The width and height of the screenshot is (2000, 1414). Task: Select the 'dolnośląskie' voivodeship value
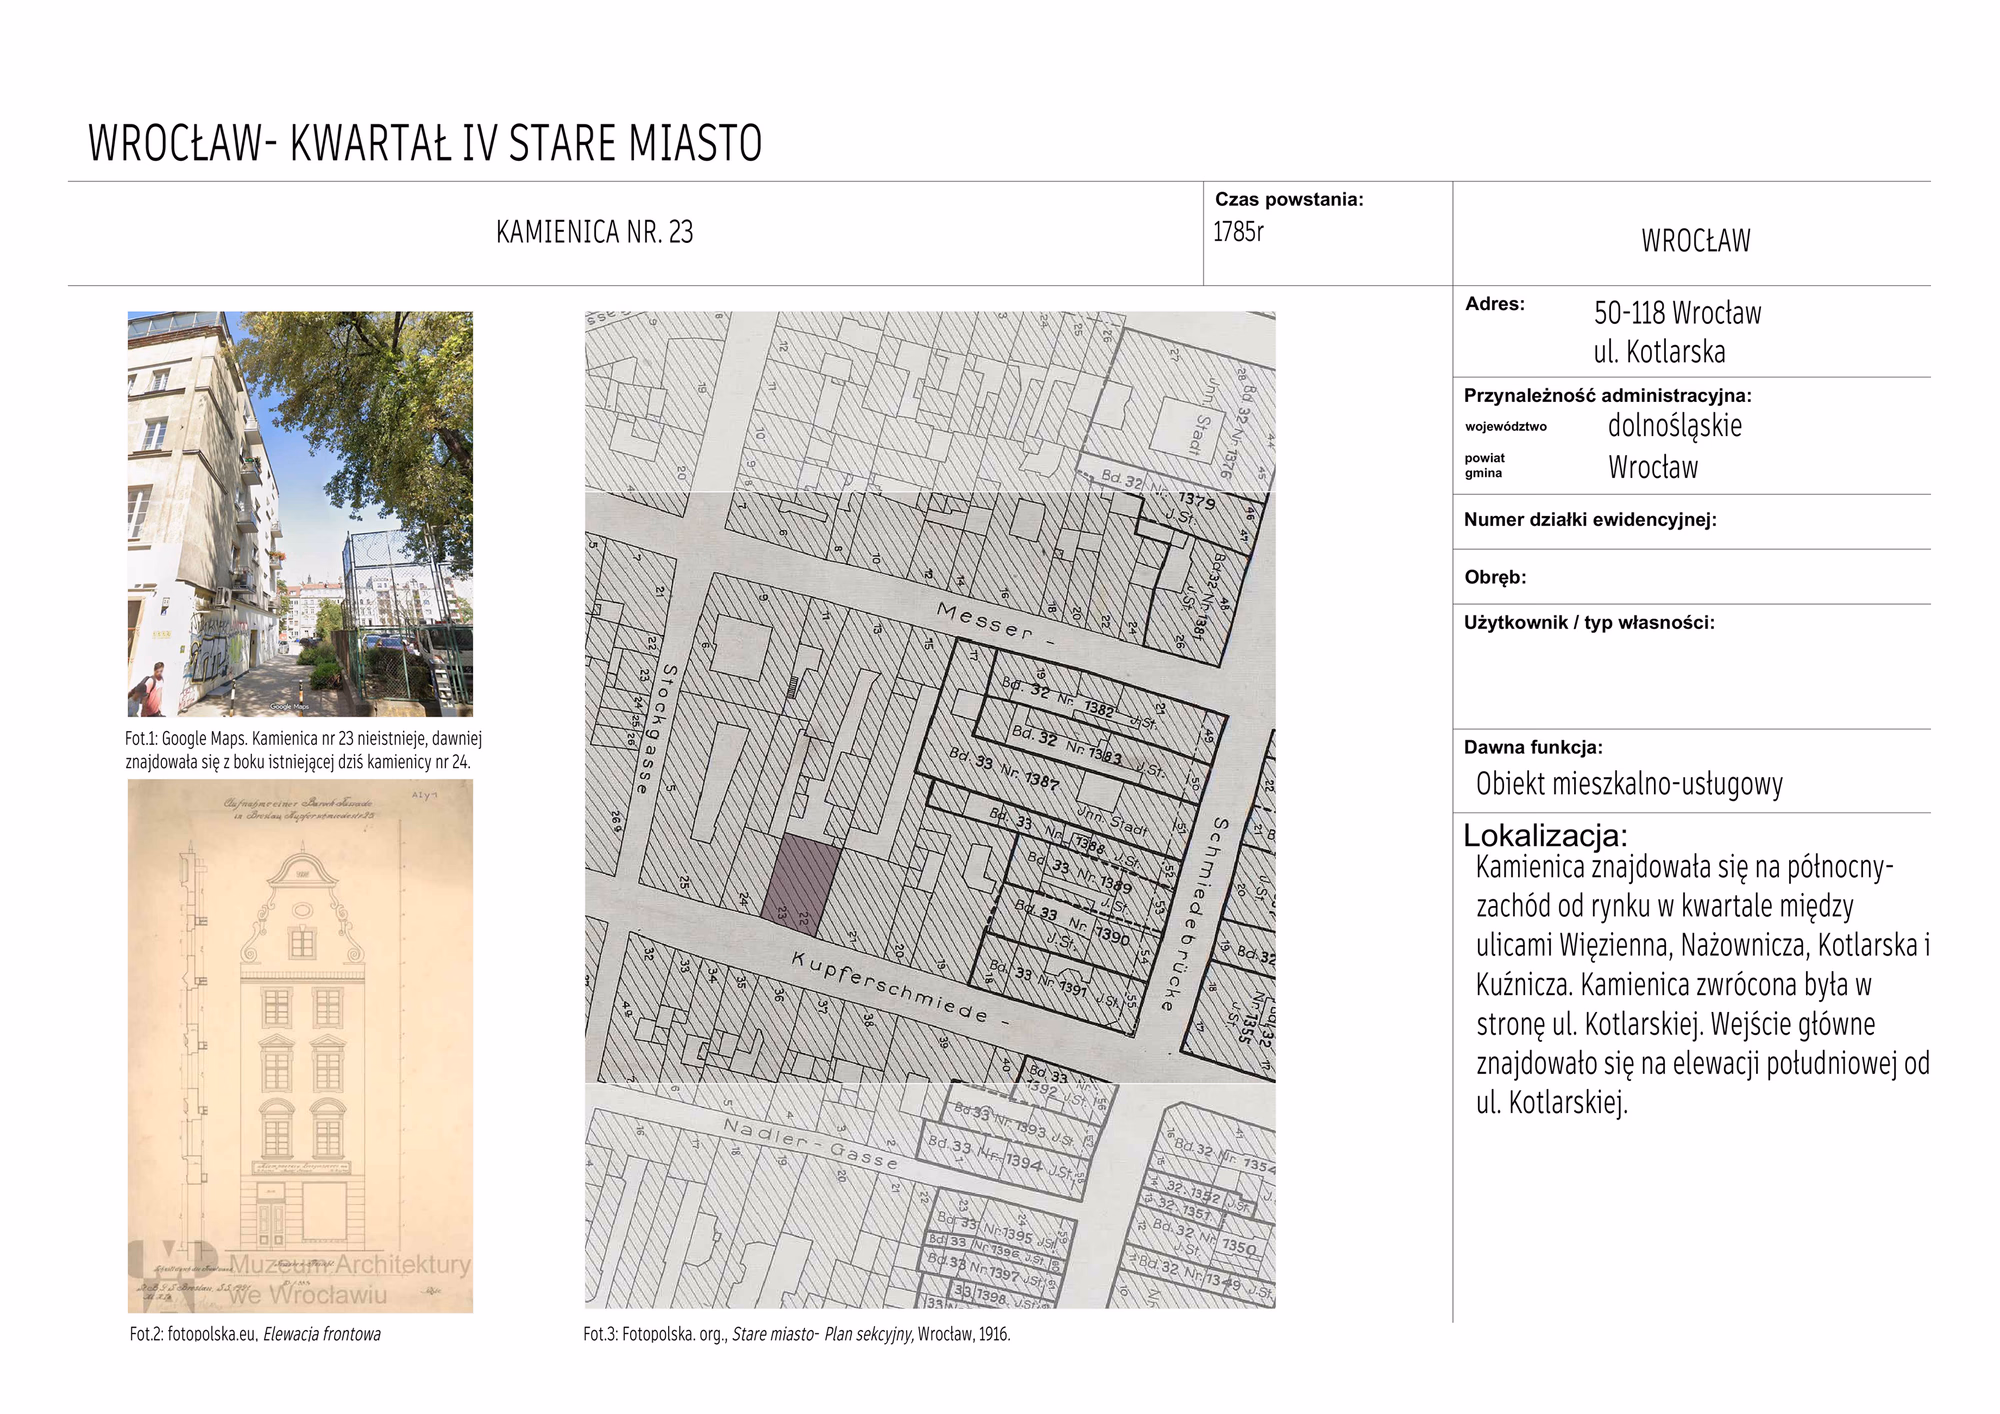click(x=1674, y=426)
